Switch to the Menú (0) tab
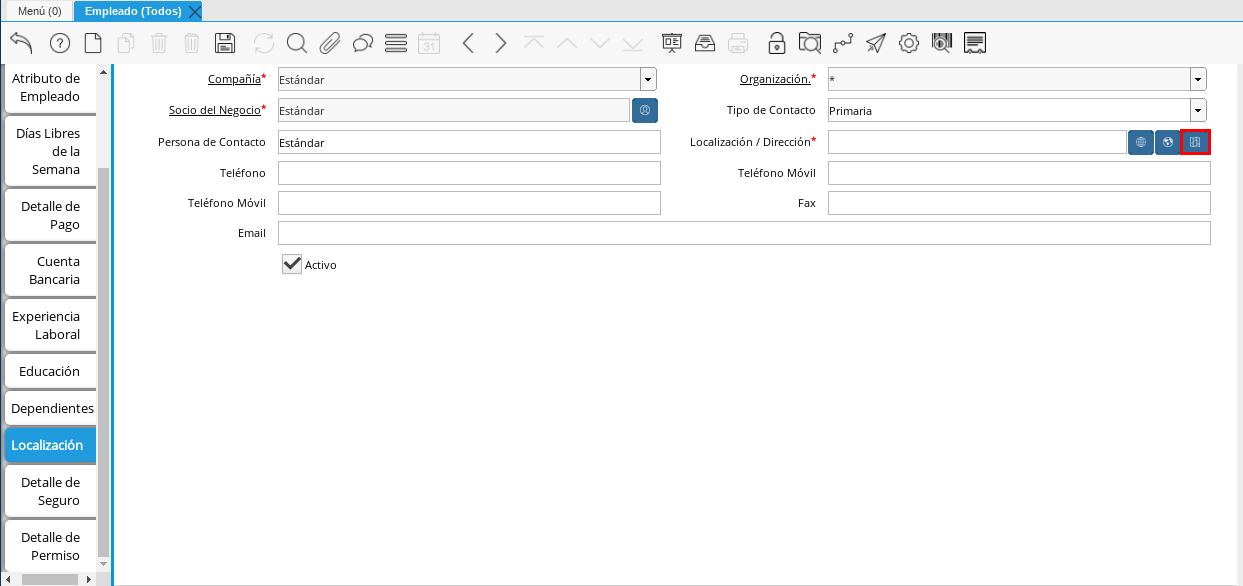This screenshot has width=1243, height=586. pos(40,11)
